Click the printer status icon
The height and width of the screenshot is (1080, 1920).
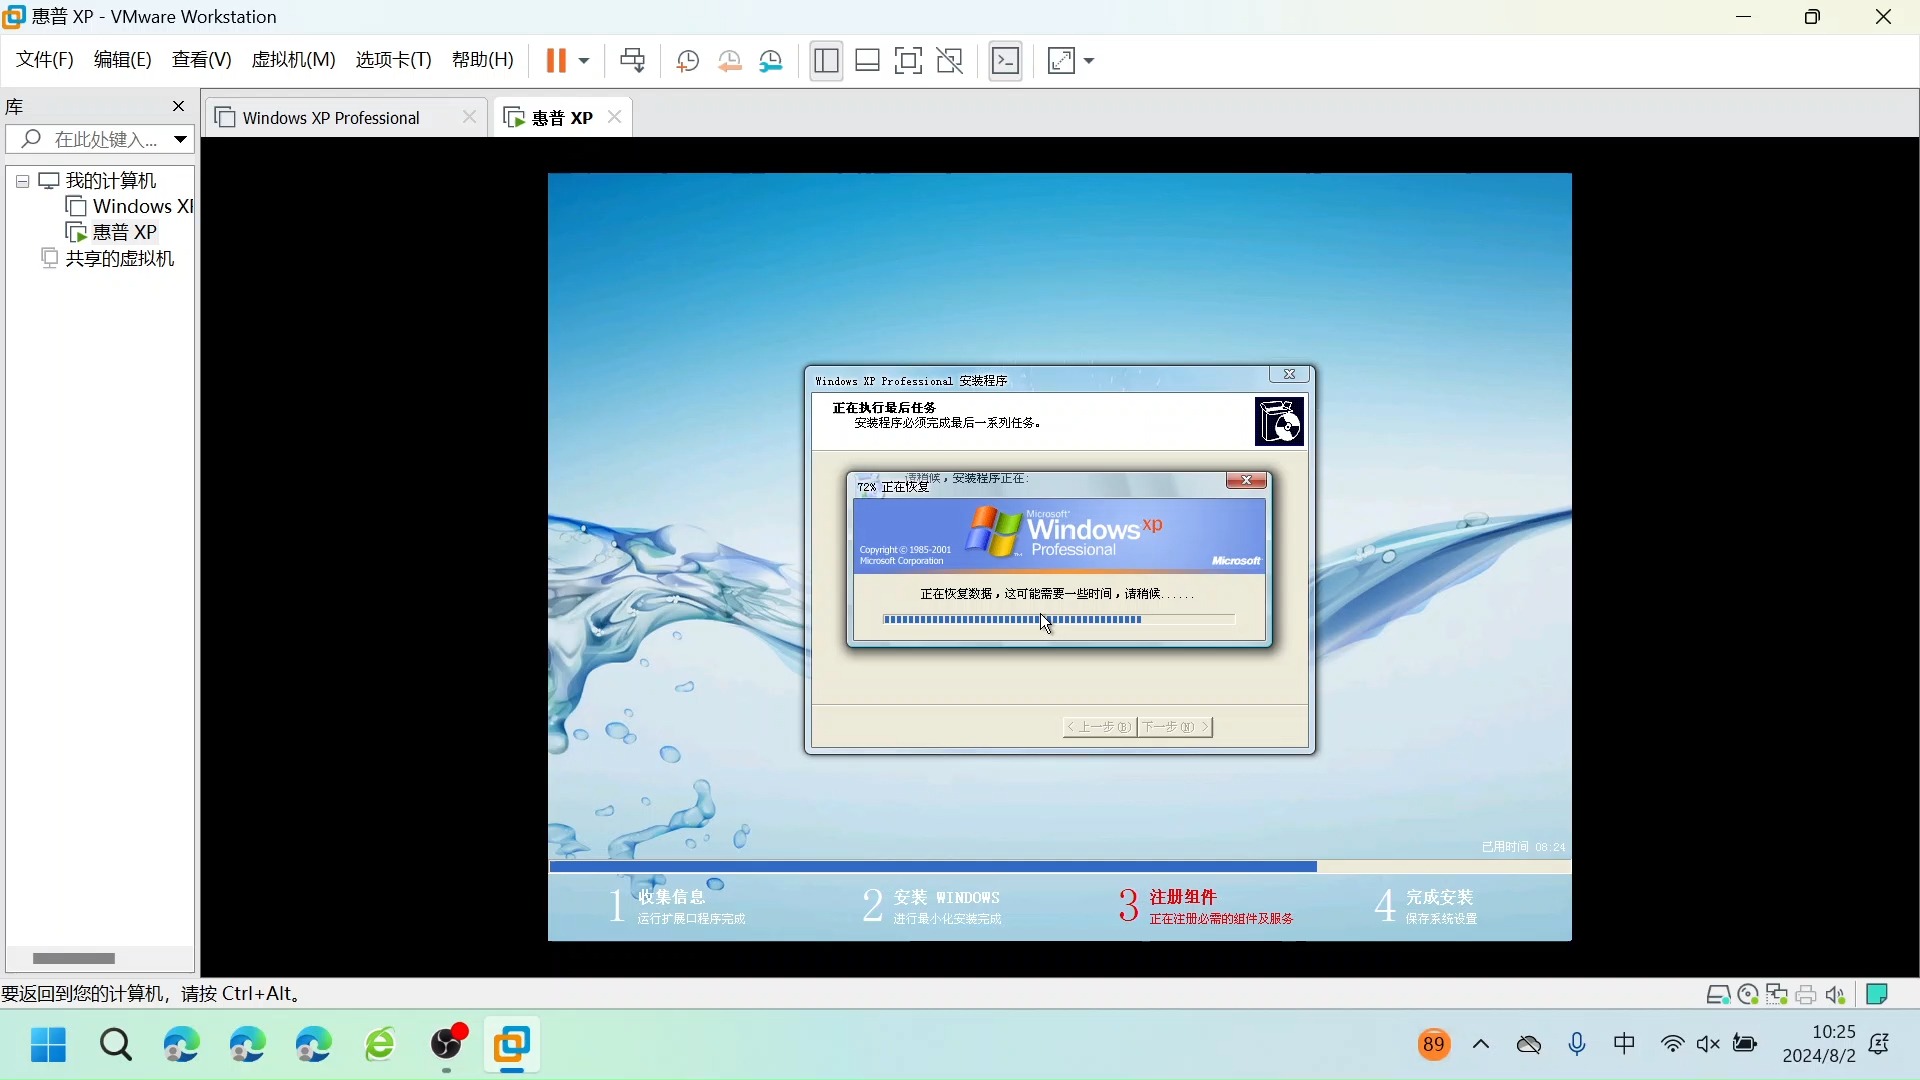(x=1806, y=995)
